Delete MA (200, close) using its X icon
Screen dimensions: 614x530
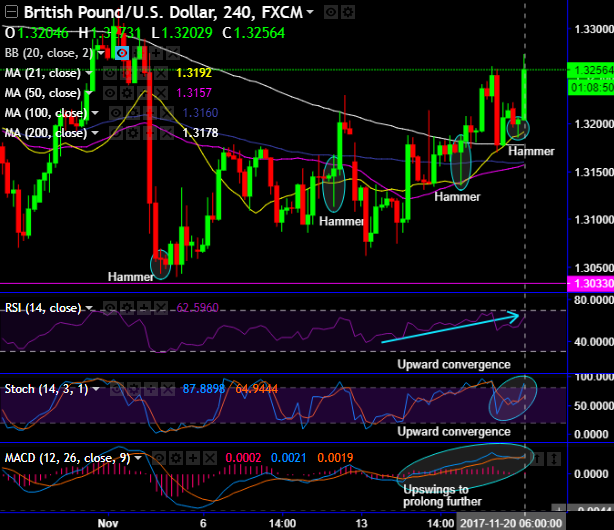(167, 133)
